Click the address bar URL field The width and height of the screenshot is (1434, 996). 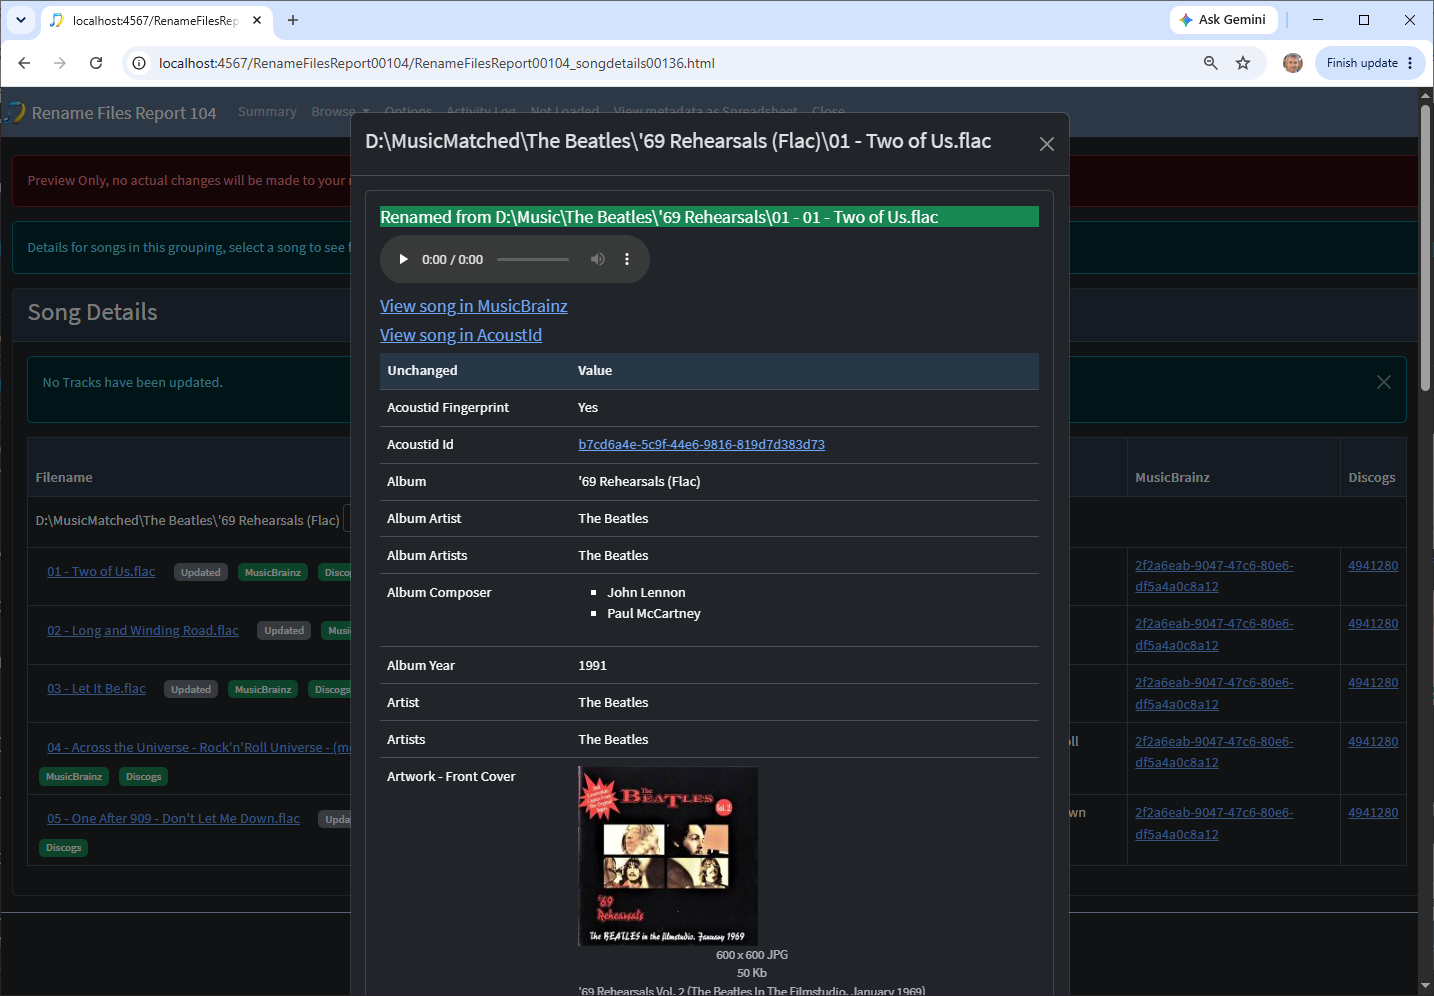670,63
